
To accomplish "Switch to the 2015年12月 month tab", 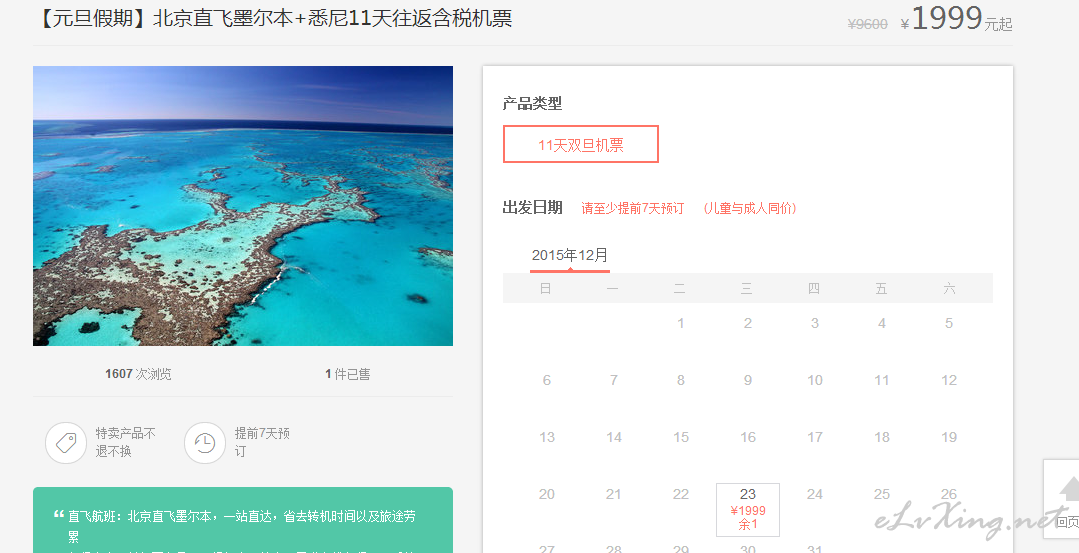I will click(570, 255).
